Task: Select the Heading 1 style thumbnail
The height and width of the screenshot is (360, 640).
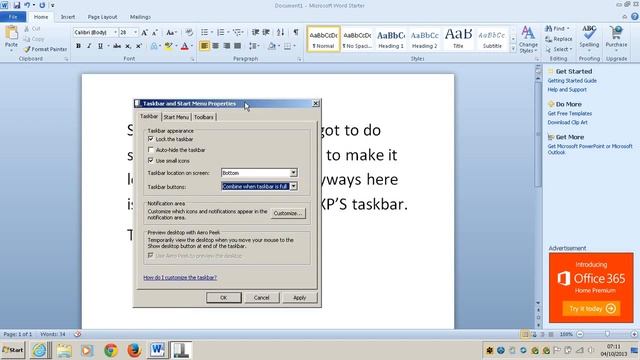Action: click(391, 40)
